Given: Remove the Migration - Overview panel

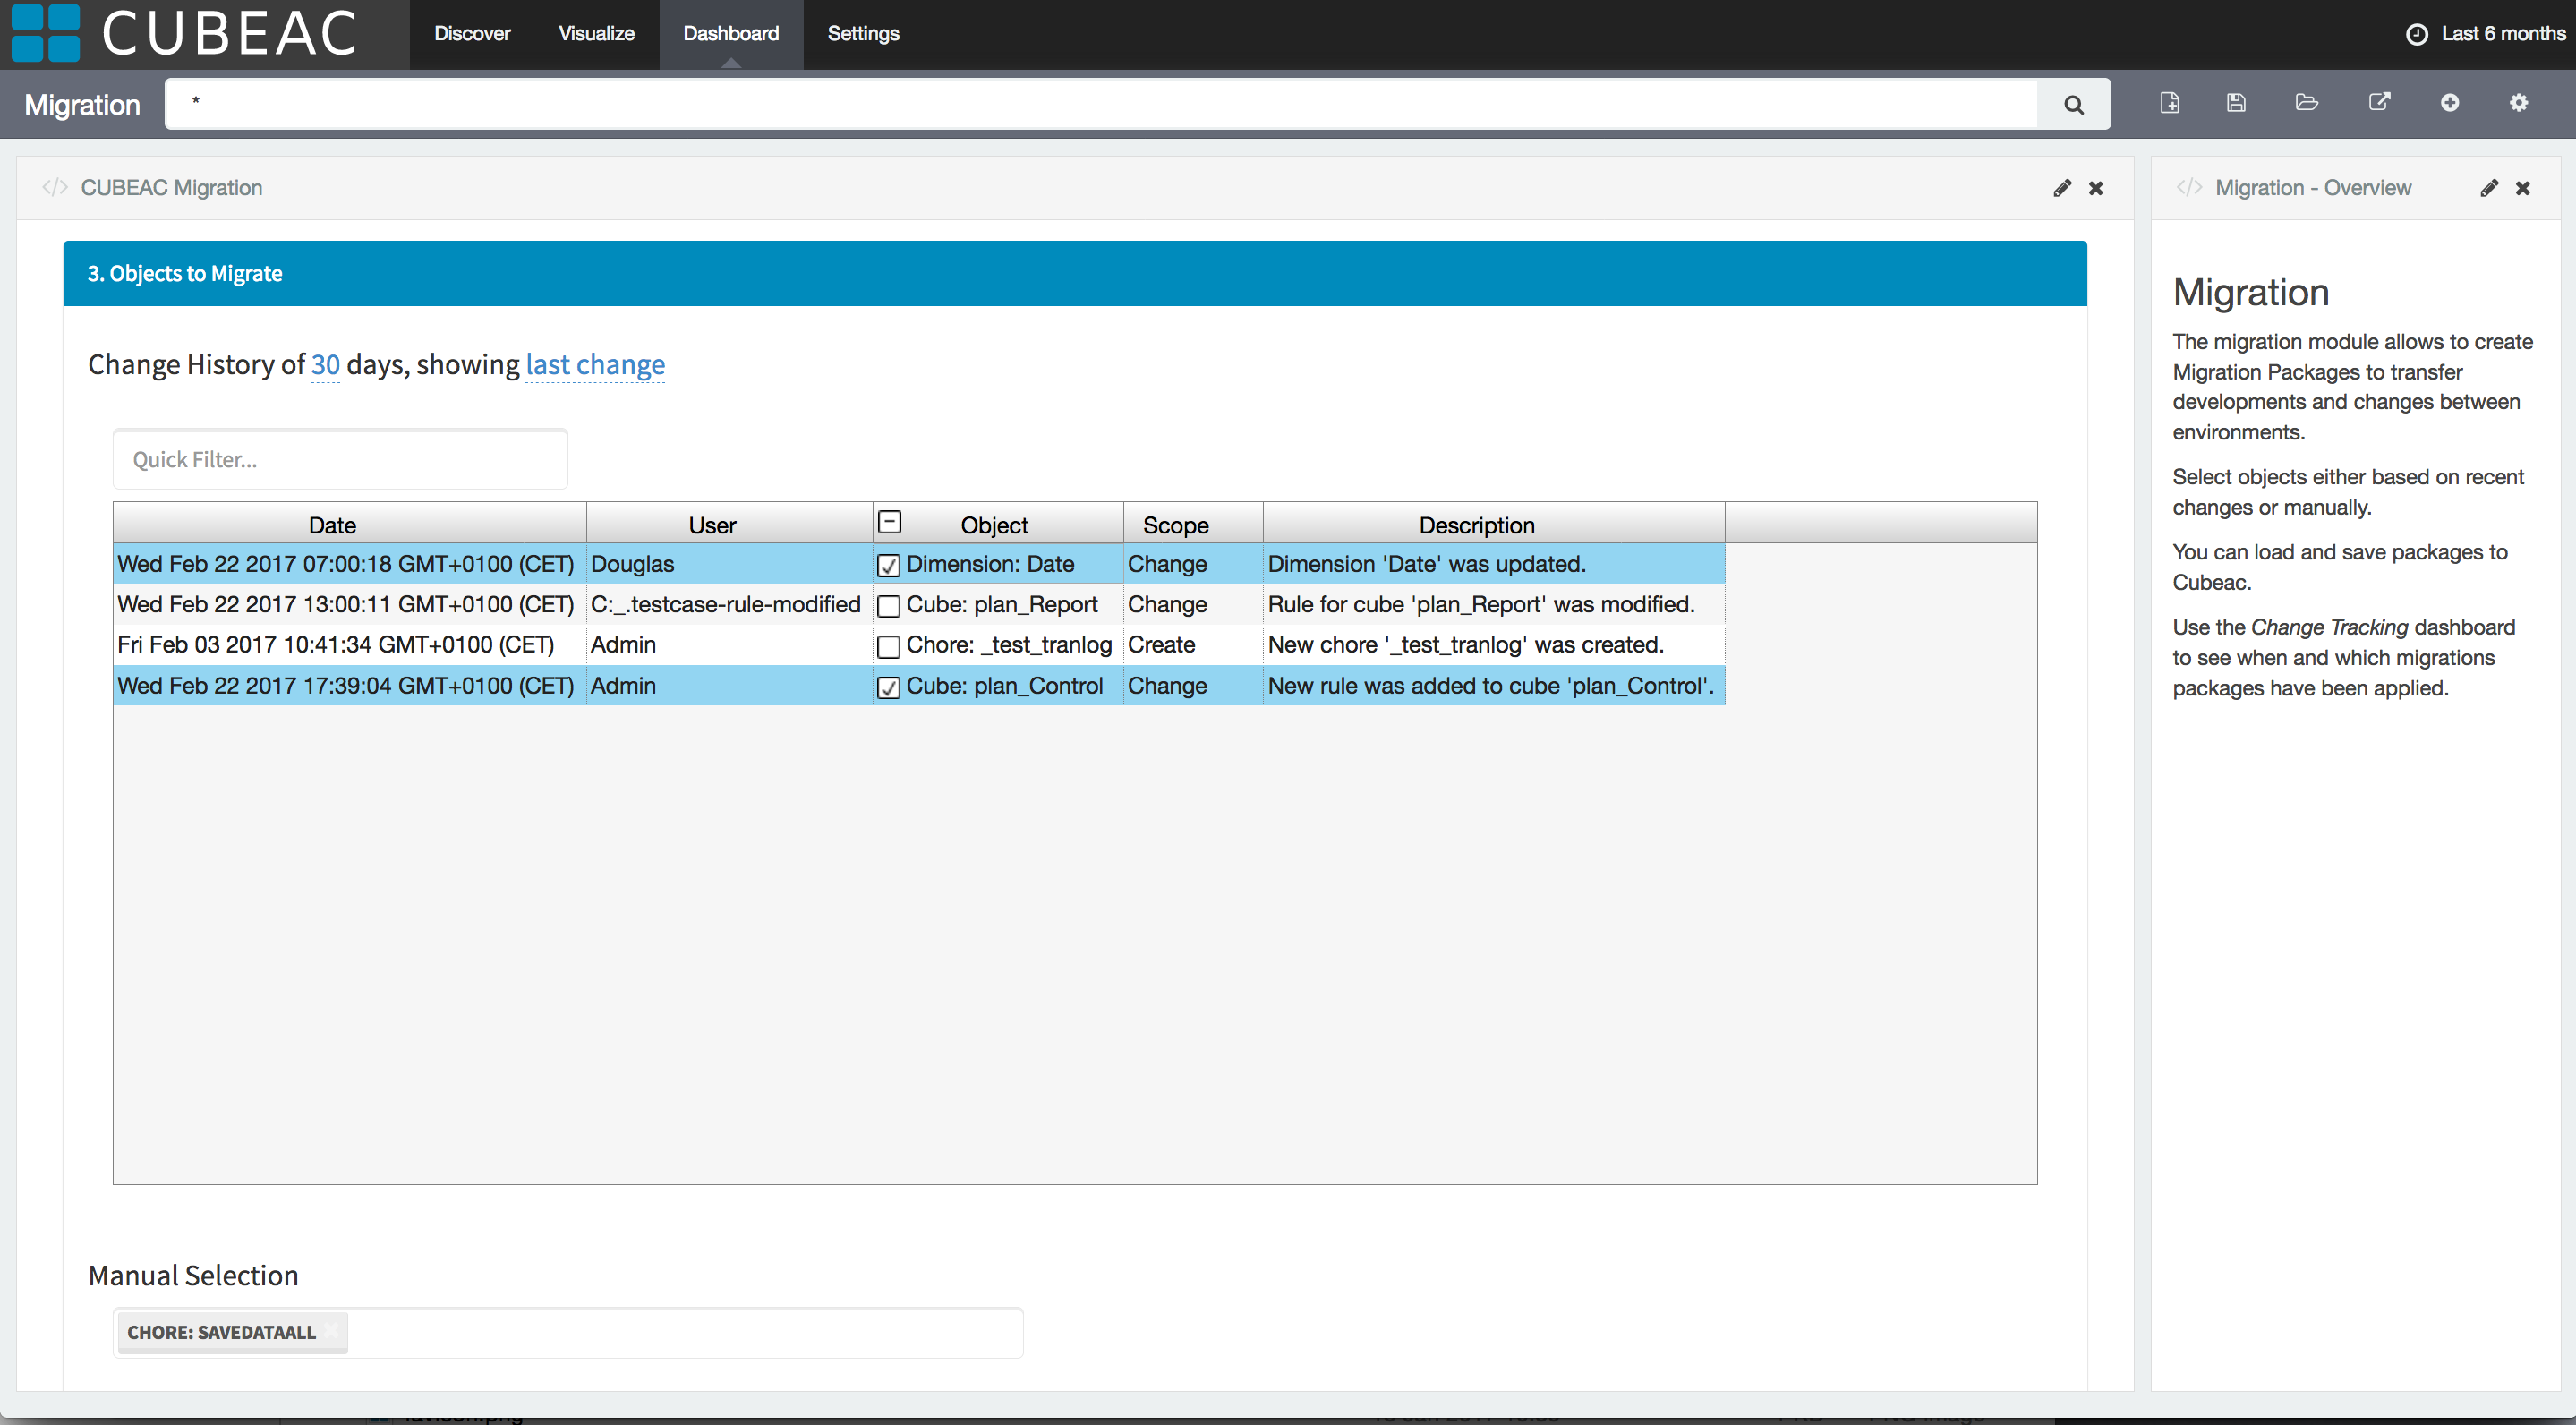Looking at the screenshot, I should tap(2523, 188).
